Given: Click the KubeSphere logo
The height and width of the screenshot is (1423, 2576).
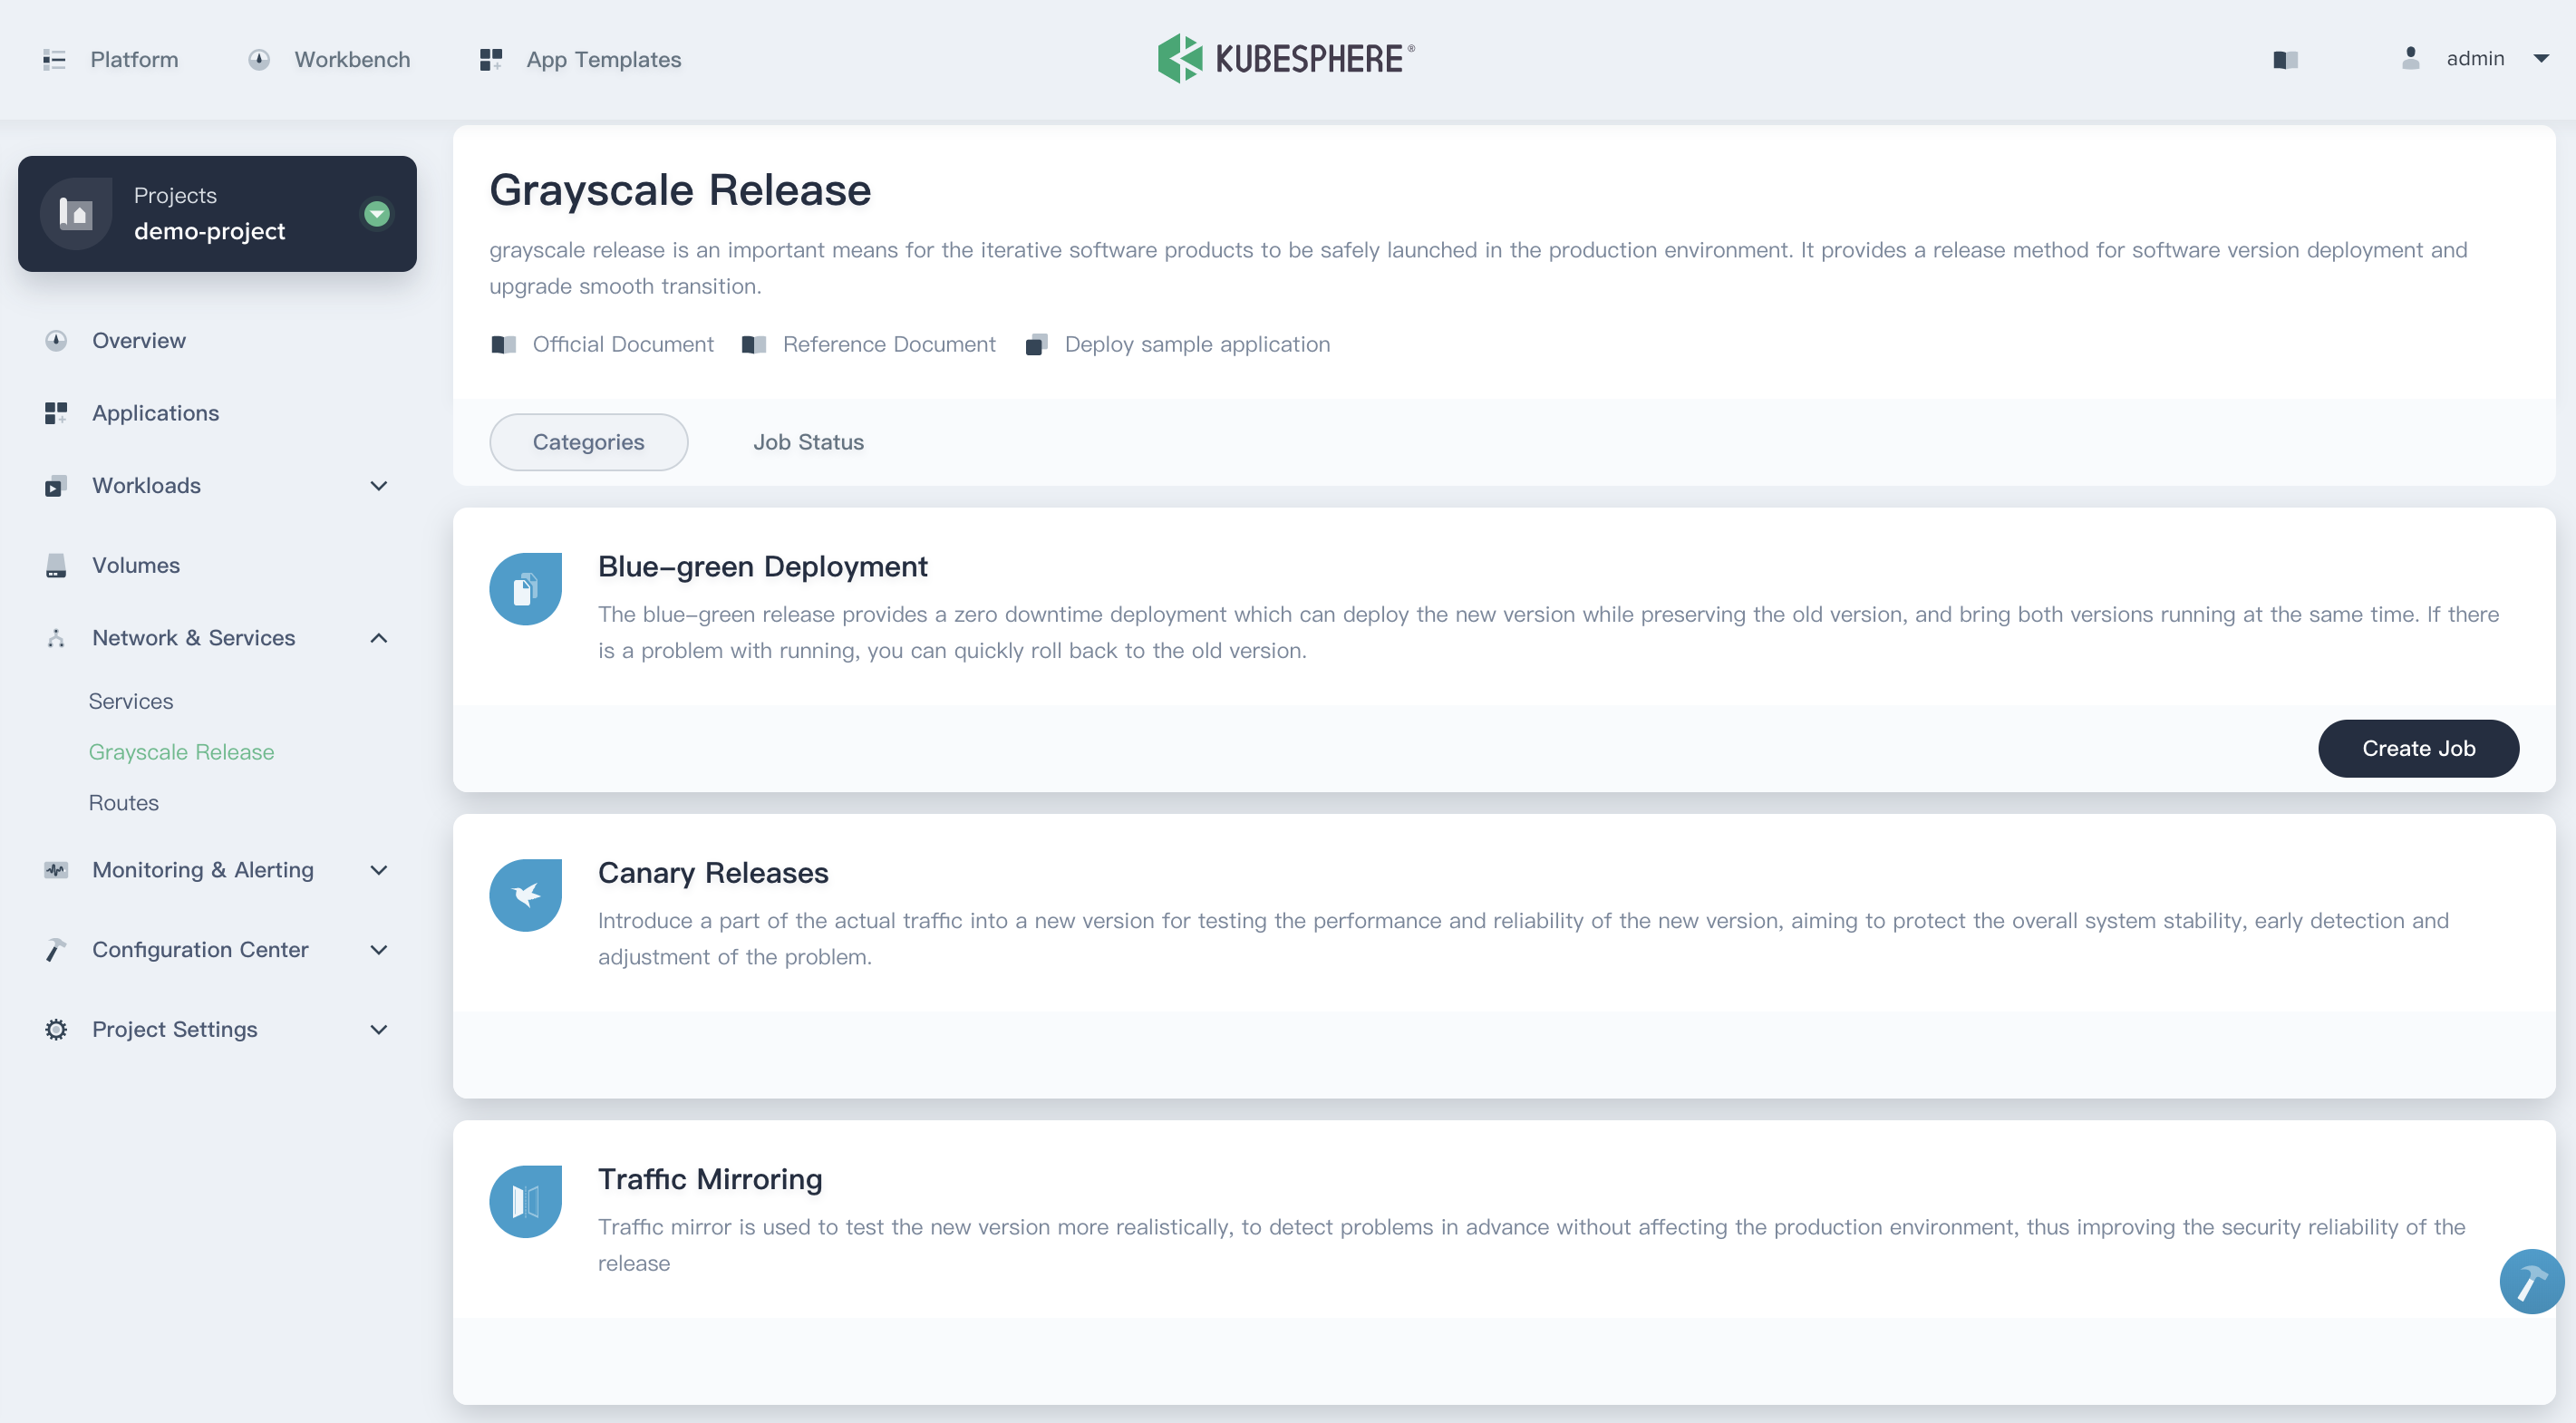Looking at the screenshot, I should tap(1286, 58).
